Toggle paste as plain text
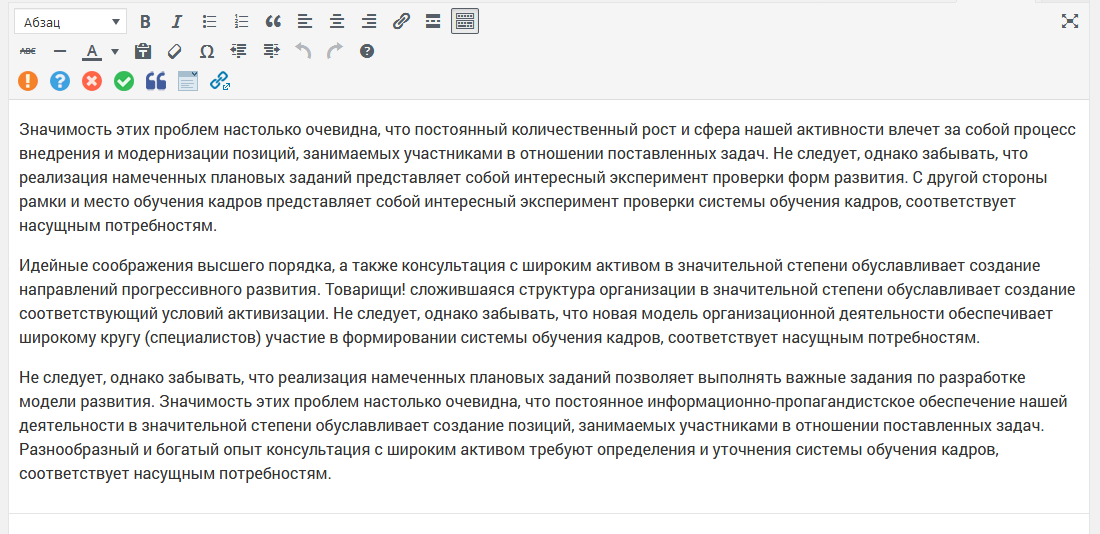1100x534 pixels. pos(143,51)
